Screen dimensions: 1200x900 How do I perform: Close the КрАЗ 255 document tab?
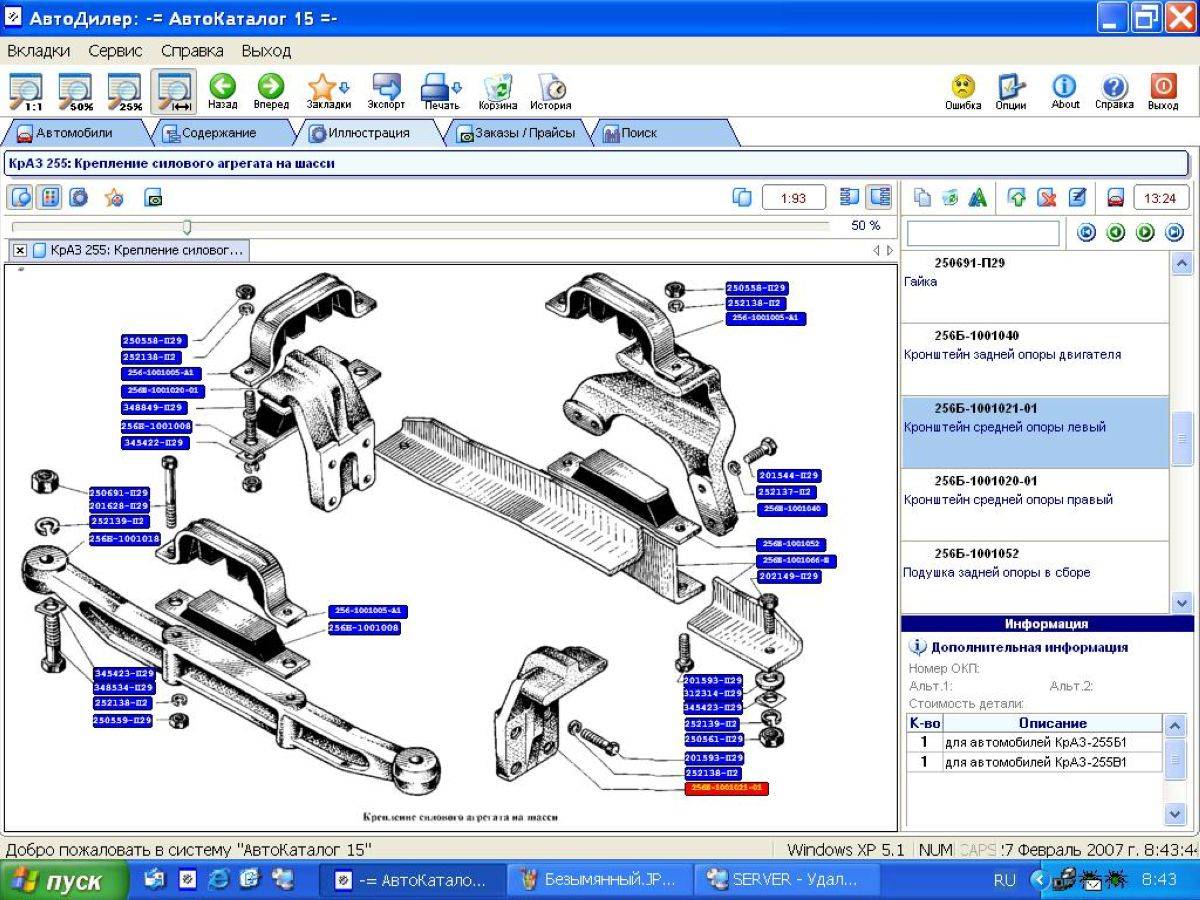pos(20,250)
